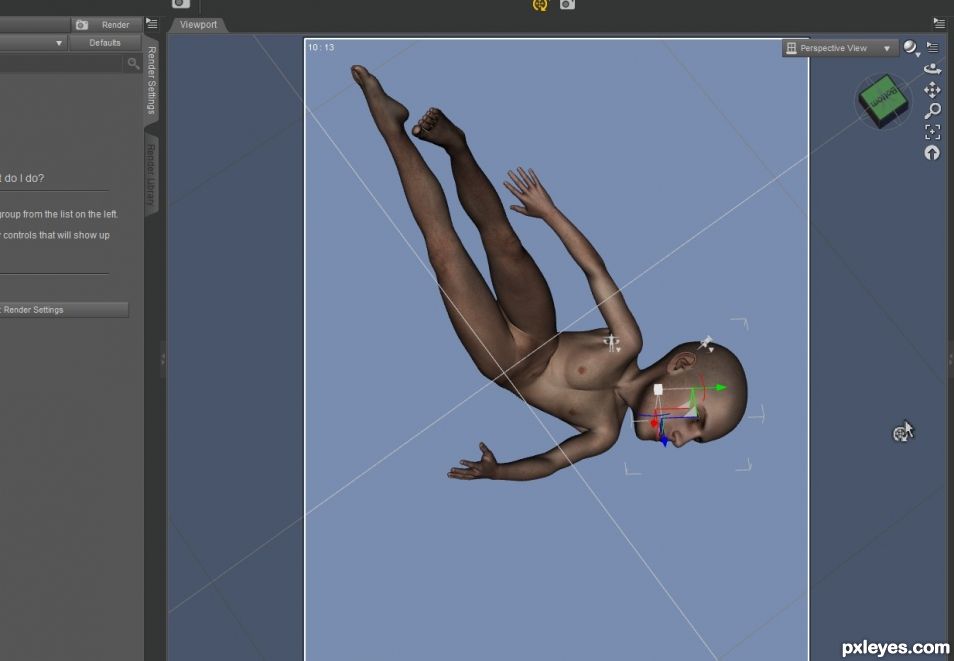Click the camera icon at the top left
The width and height of the screenshot is (954, 661).
[181, 4]
